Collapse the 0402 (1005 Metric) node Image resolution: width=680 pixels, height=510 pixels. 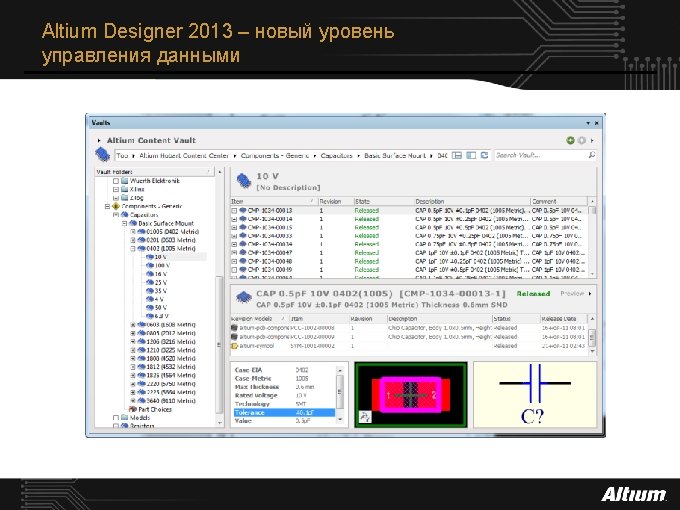click(x=133, y=248)
